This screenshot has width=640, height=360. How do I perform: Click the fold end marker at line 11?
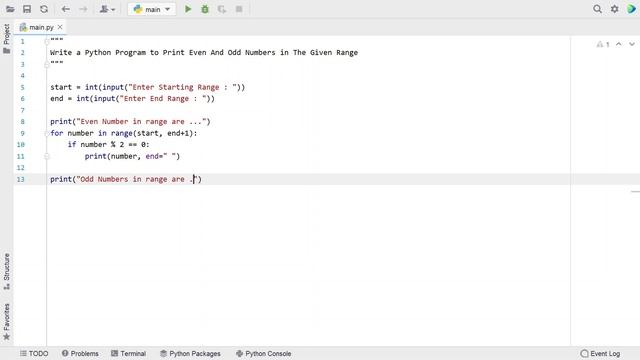(x=47, y=156)
